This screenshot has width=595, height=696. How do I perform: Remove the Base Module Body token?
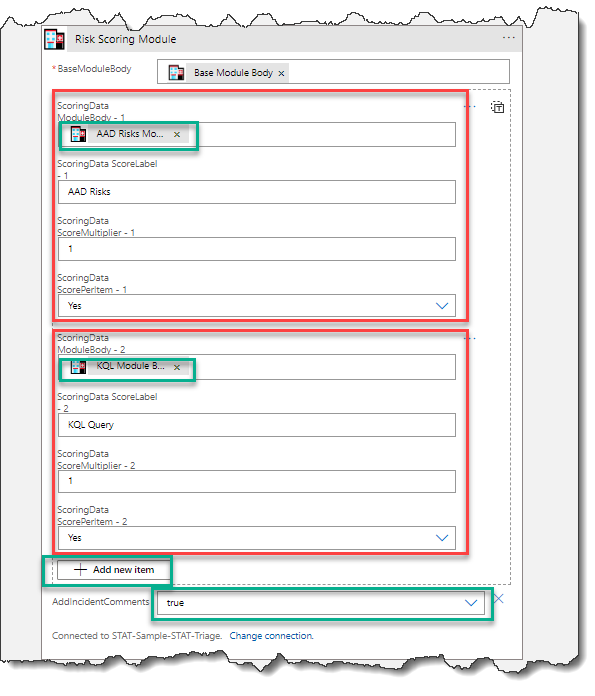(281, 74)
